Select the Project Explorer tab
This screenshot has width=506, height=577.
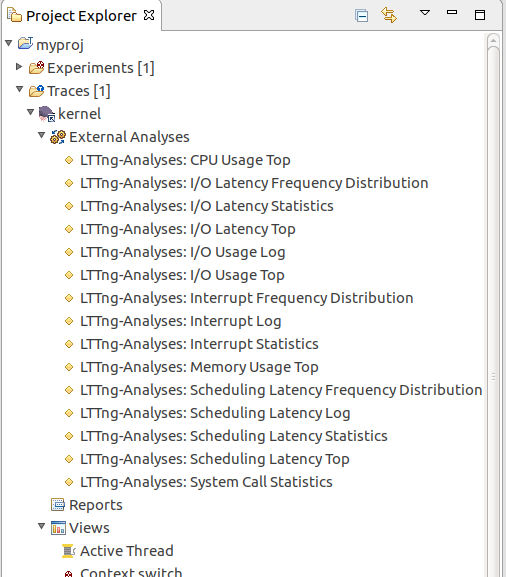coord(81,16)
